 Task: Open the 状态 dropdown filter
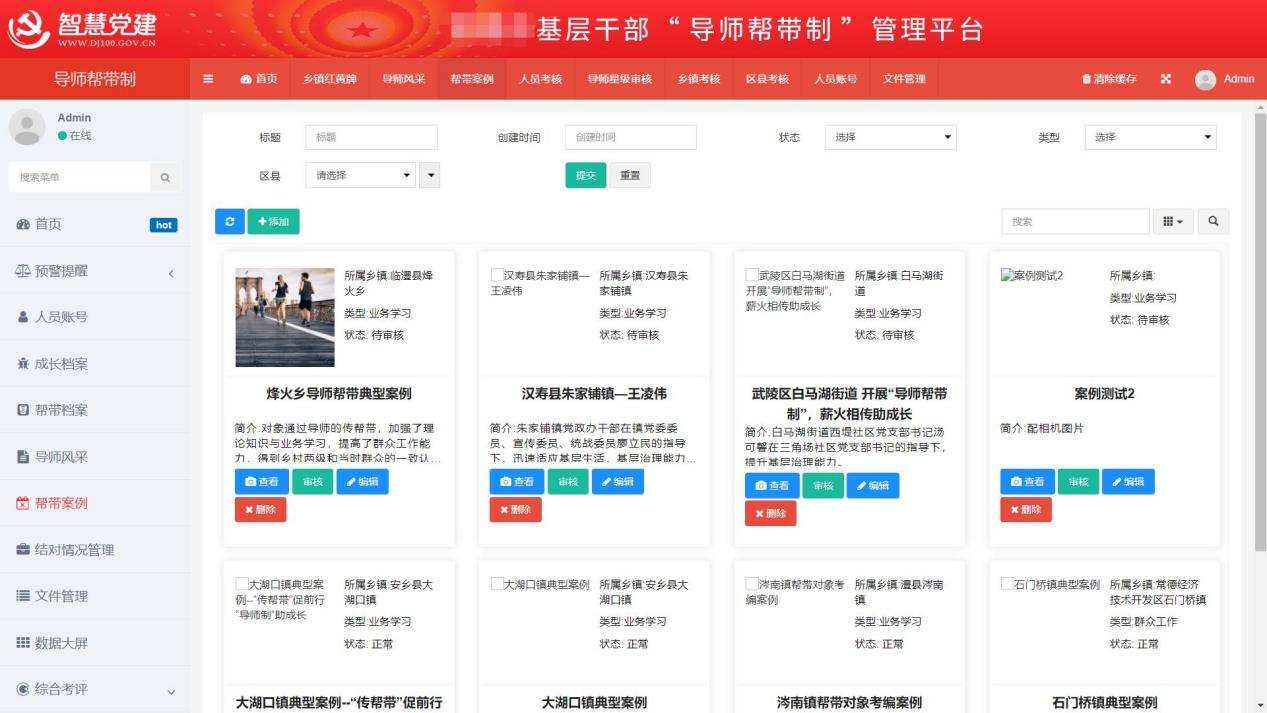tap(890, 137)
